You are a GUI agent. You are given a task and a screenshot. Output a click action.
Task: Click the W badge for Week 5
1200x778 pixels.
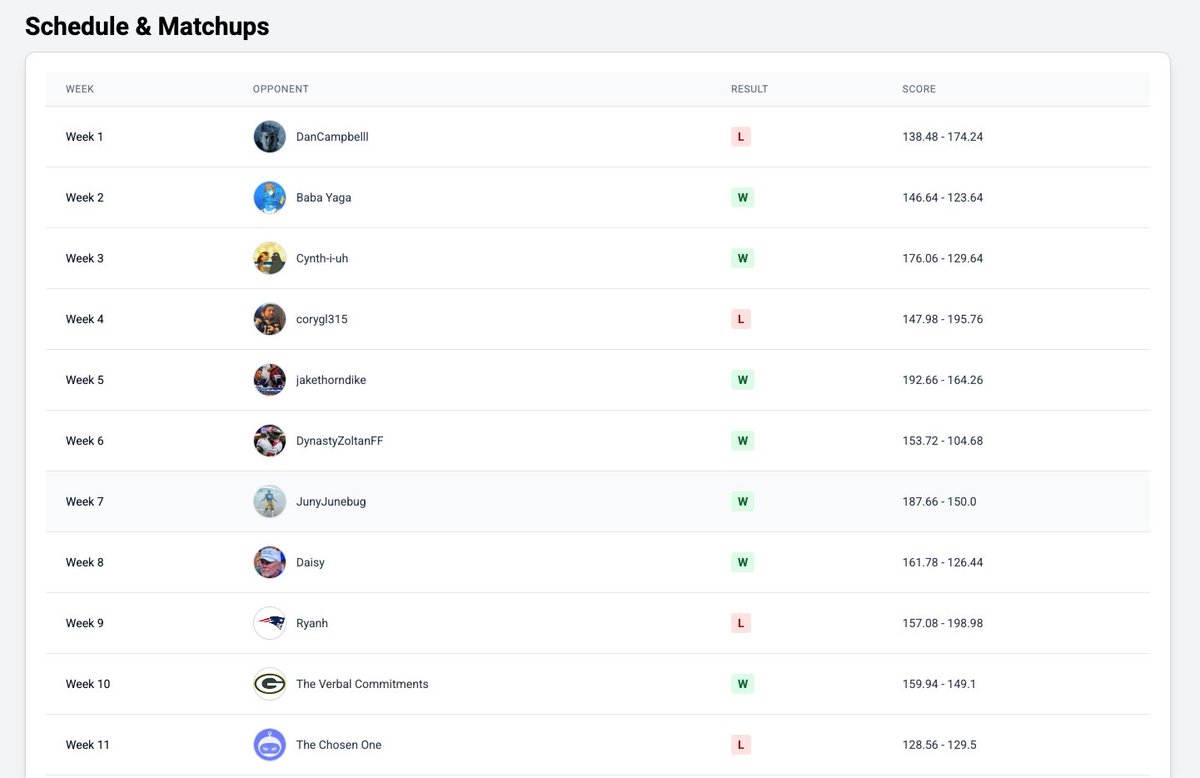[x=742, y=379]
